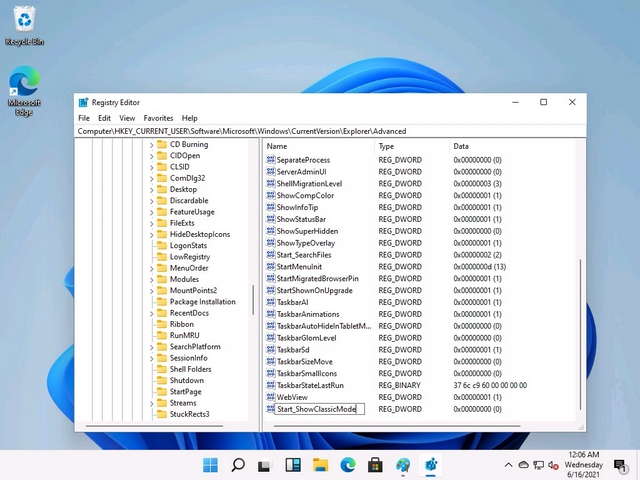The image size is (640, 480).
Task: Open Microsoft Edge desktop shortcut
Action: (x=24, y=84)
